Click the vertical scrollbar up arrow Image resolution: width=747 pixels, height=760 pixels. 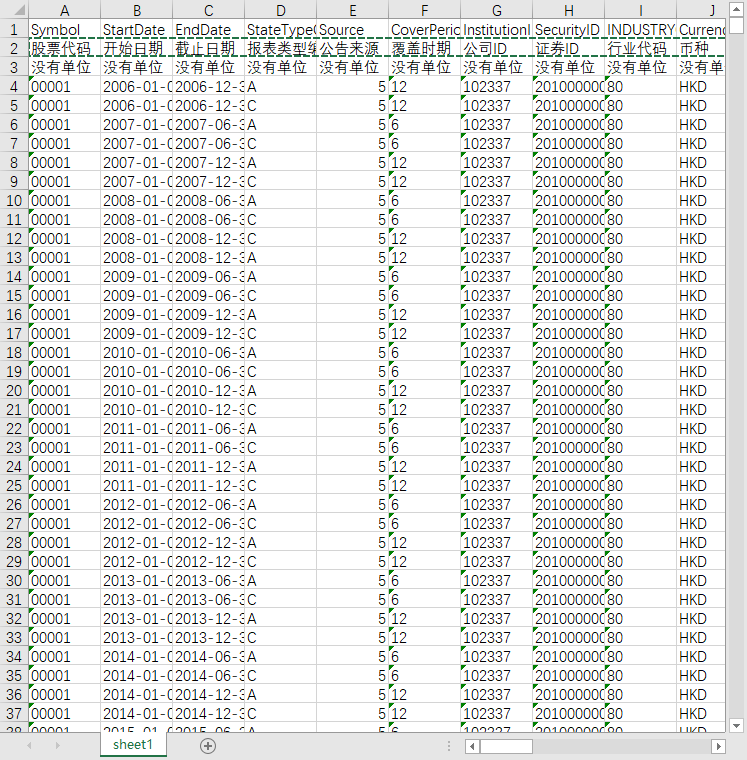[736, 9]
